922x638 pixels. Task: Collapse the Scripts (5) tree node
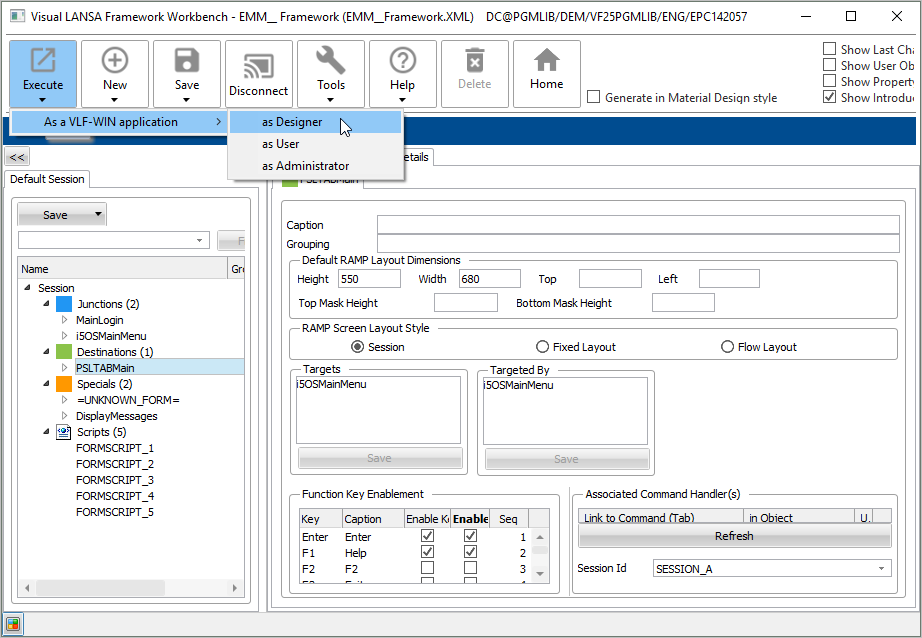pyautogui.click(x=47, y=432)
